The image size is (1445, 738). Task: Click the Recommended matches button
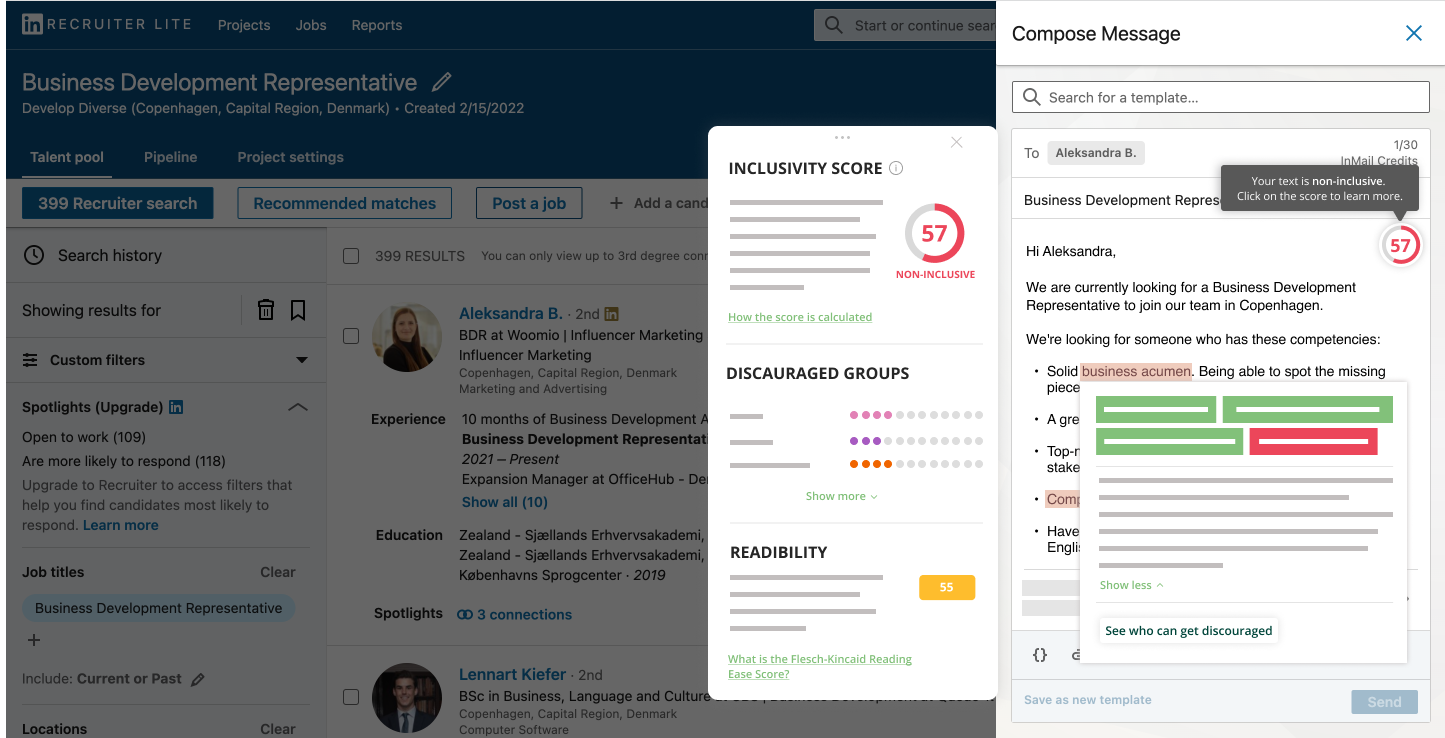pyautogui.click(x=345, y=203)
